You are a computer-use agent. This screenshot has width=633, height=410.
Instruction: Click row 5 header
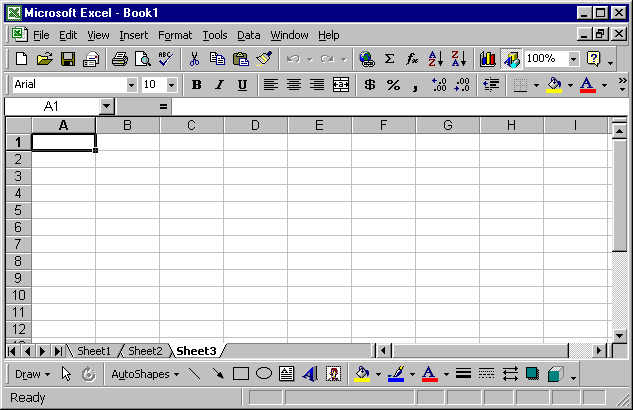click(x=18, y=210)
